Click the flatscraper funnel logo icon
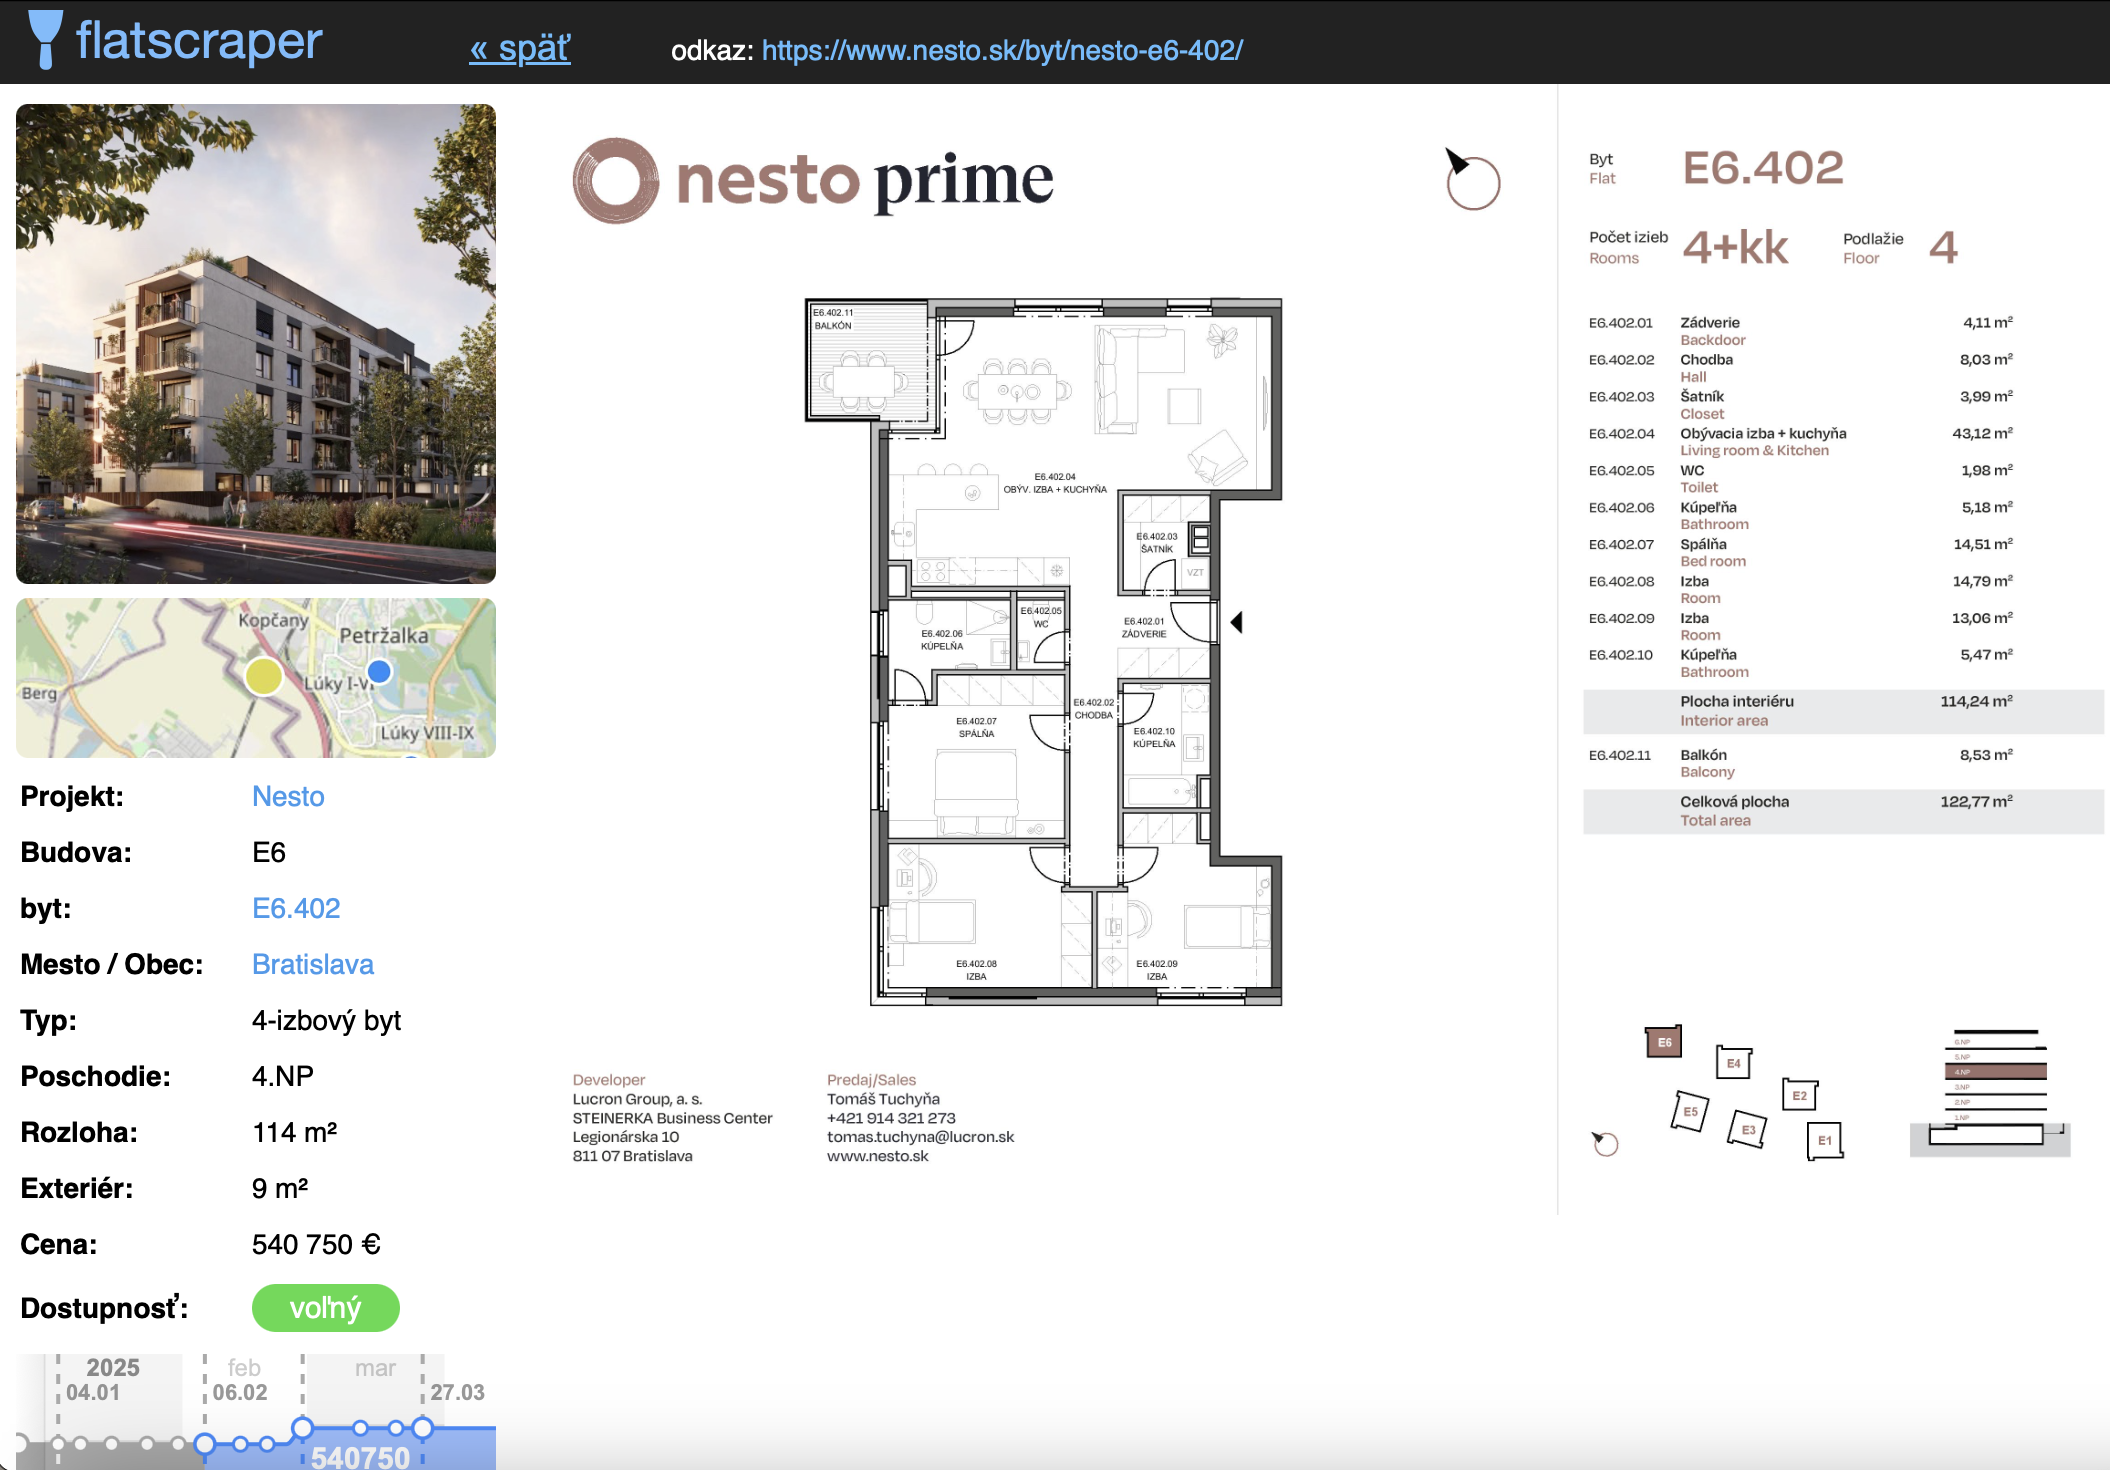 45,38
